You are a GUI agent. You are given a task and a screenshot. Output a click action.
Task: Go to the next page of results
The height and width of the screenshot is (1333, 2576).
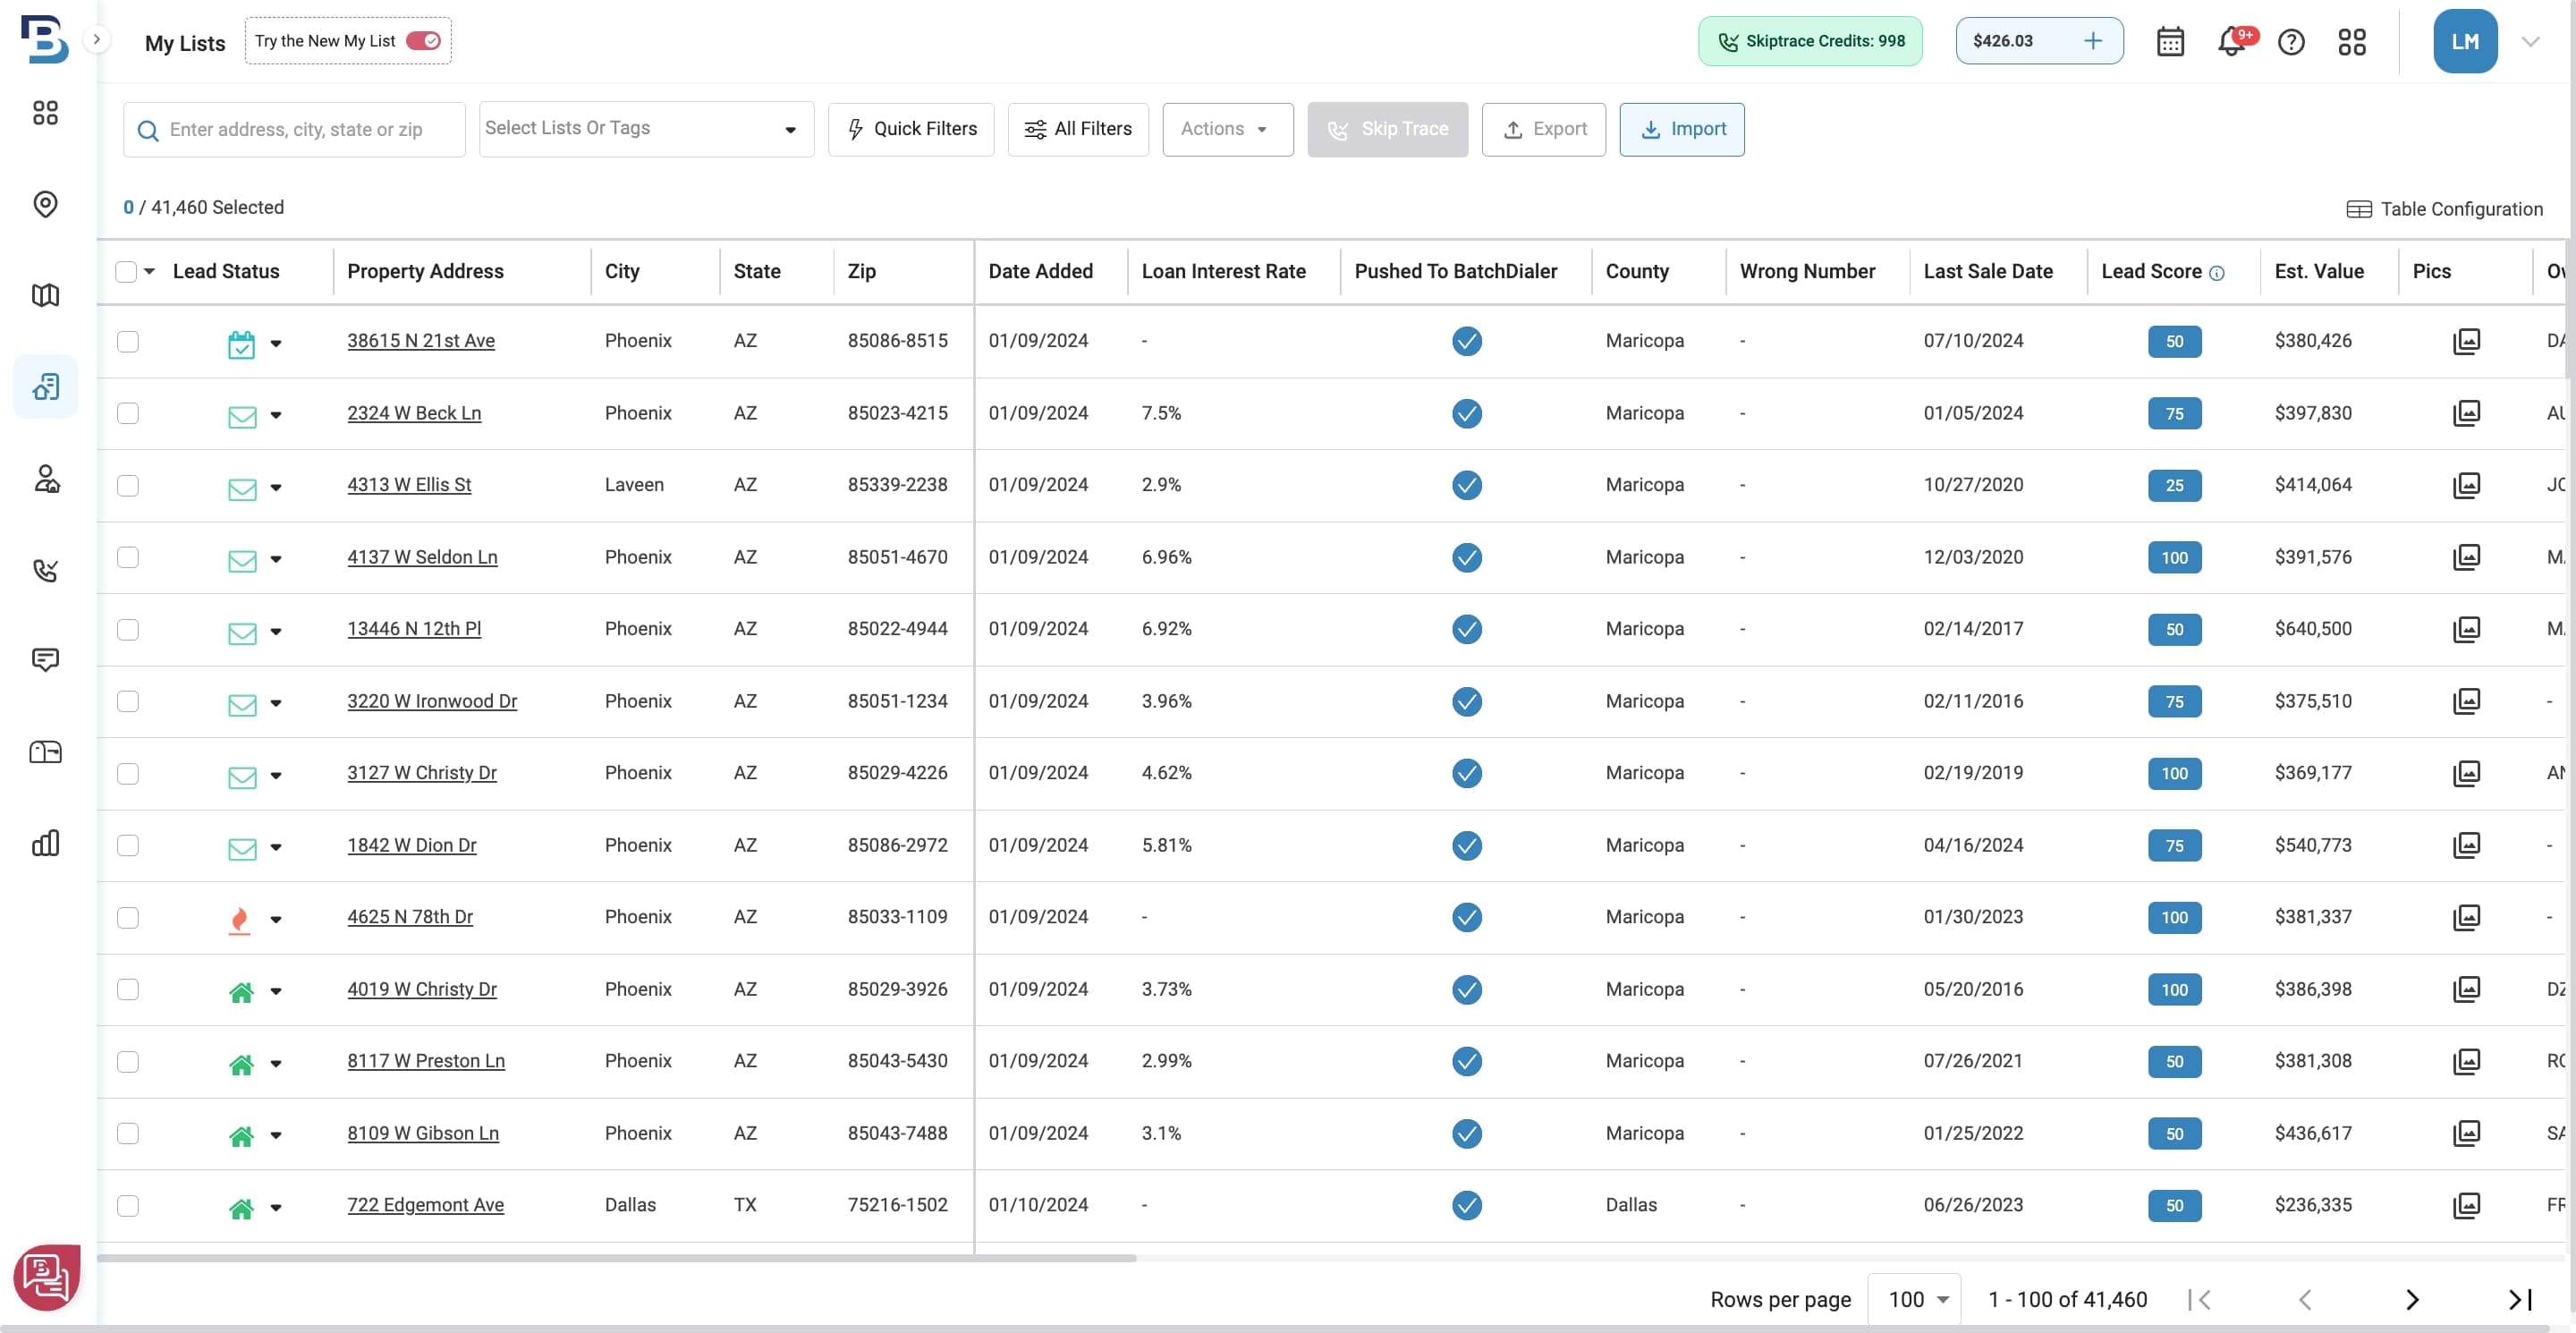click(2412, 1299)
